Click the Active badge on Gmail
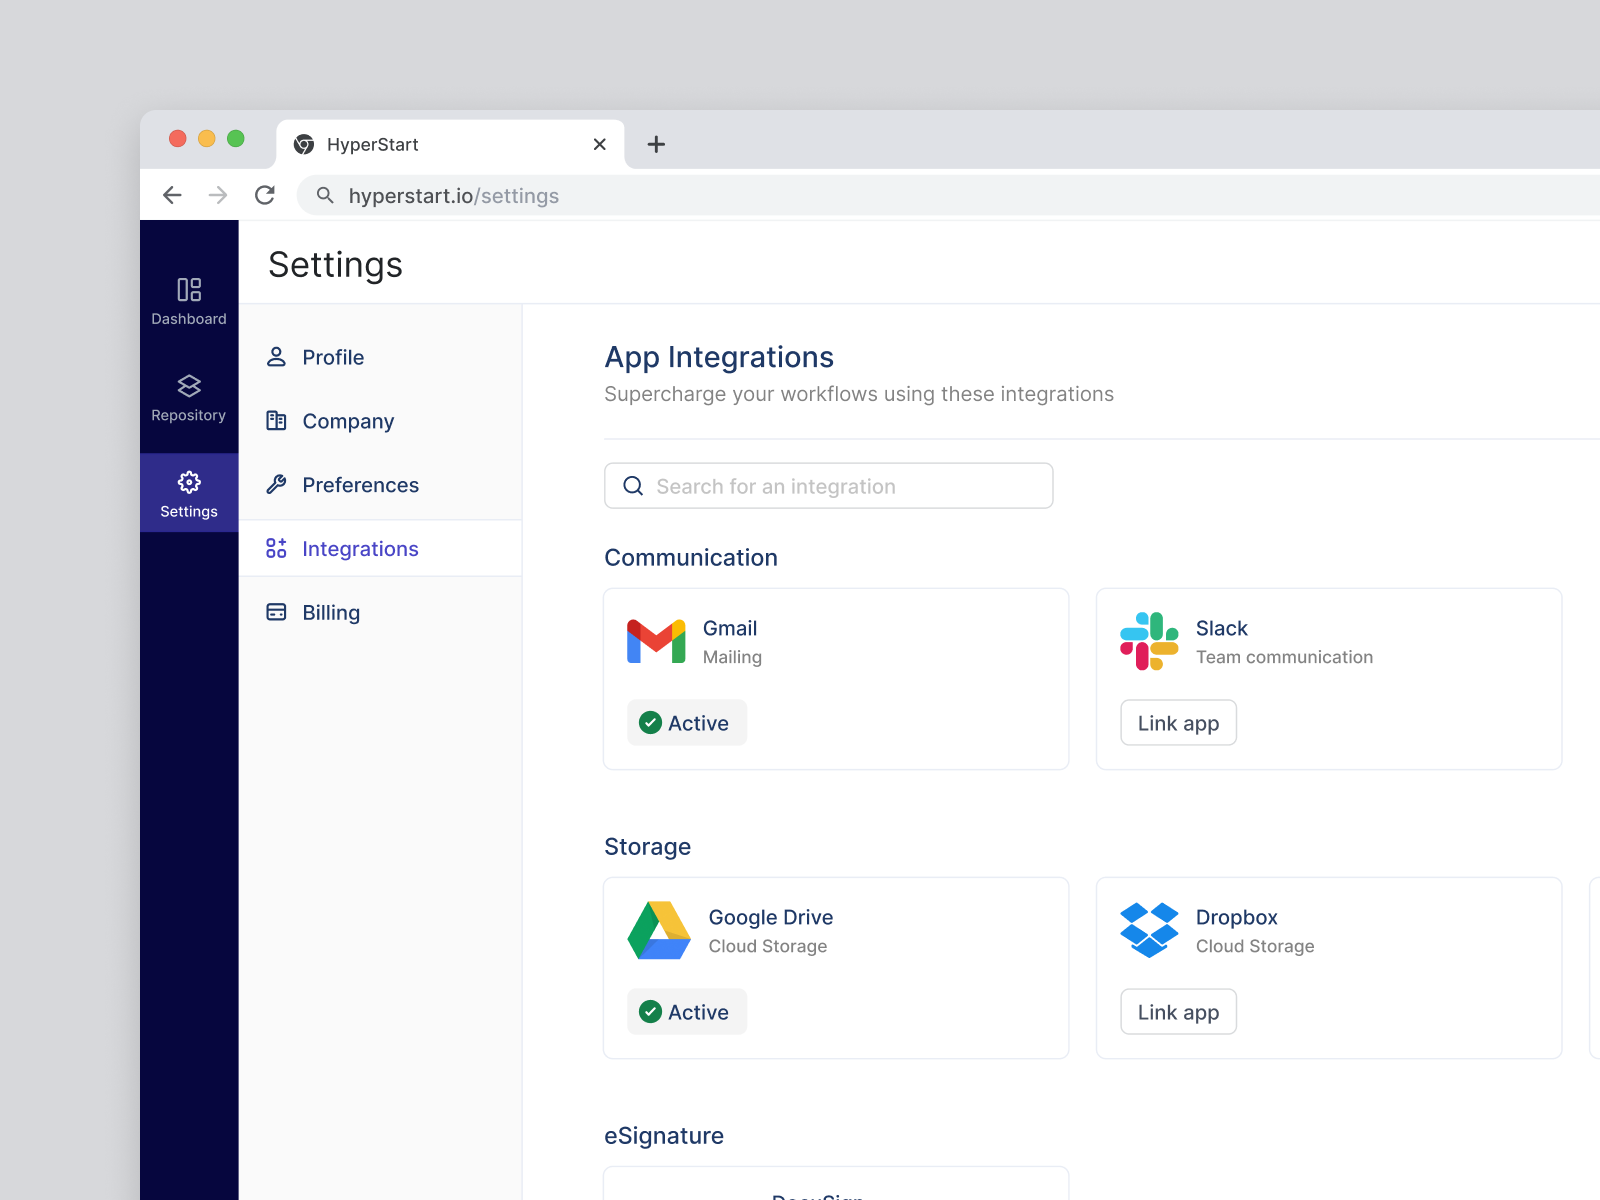The image size is (1600, 1200). pyautogui.click(x=686, y=722)
